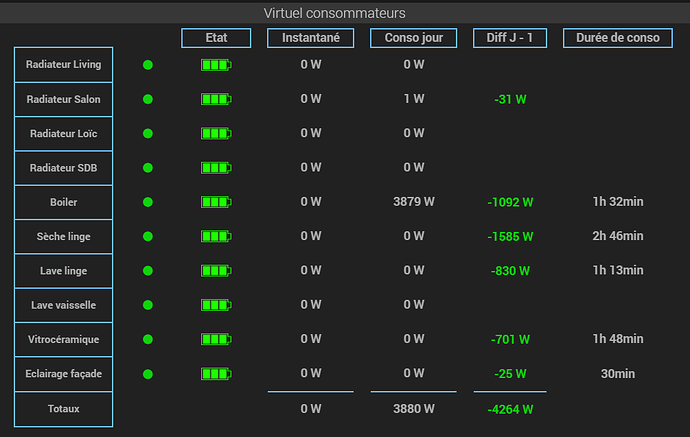Click the battery icon in Radiateur Salon row

click(x=216, y=99)
